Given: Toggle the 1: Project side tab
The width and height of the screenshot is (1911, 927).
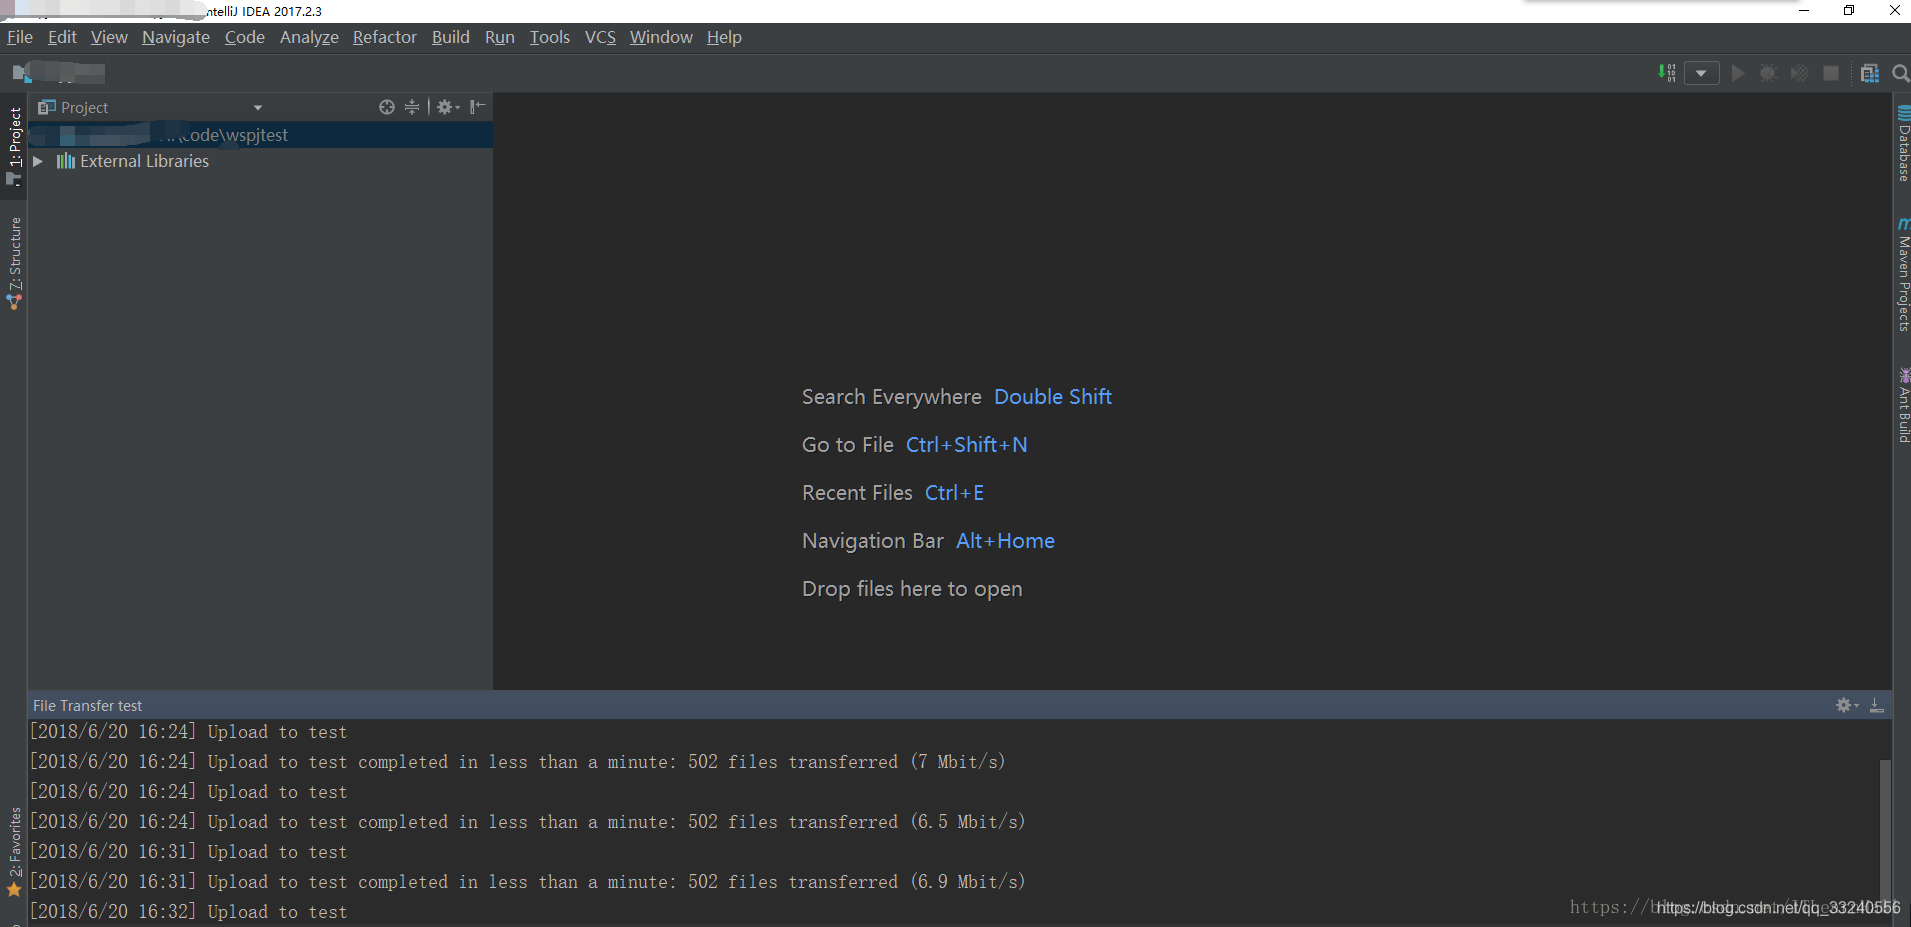Looking at the screenshot, I should [x=14, y=146].
